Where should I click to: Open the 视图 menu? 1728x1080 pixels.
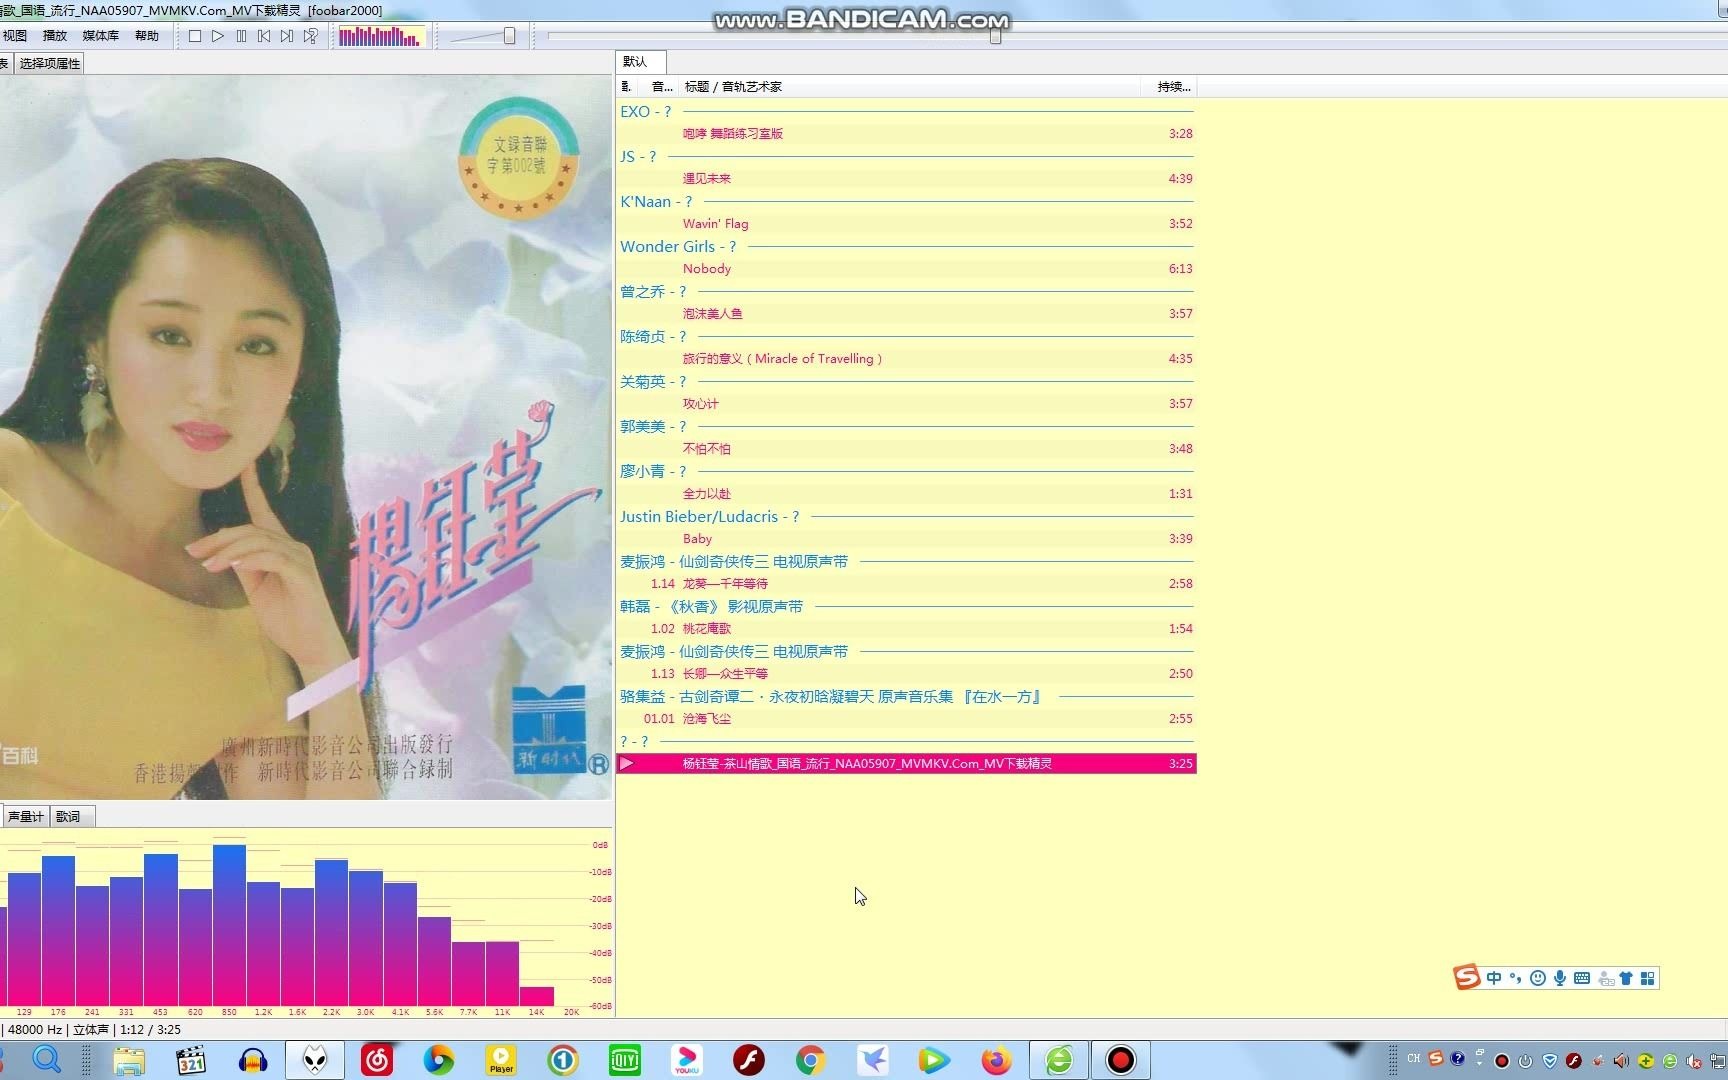tap(15, 36)
